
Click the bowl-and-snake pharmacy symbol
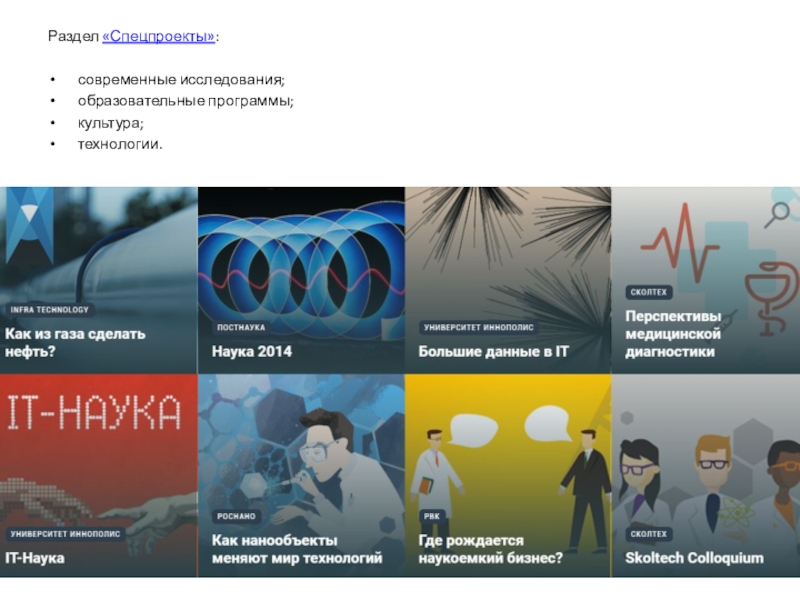tap(770, 298)
